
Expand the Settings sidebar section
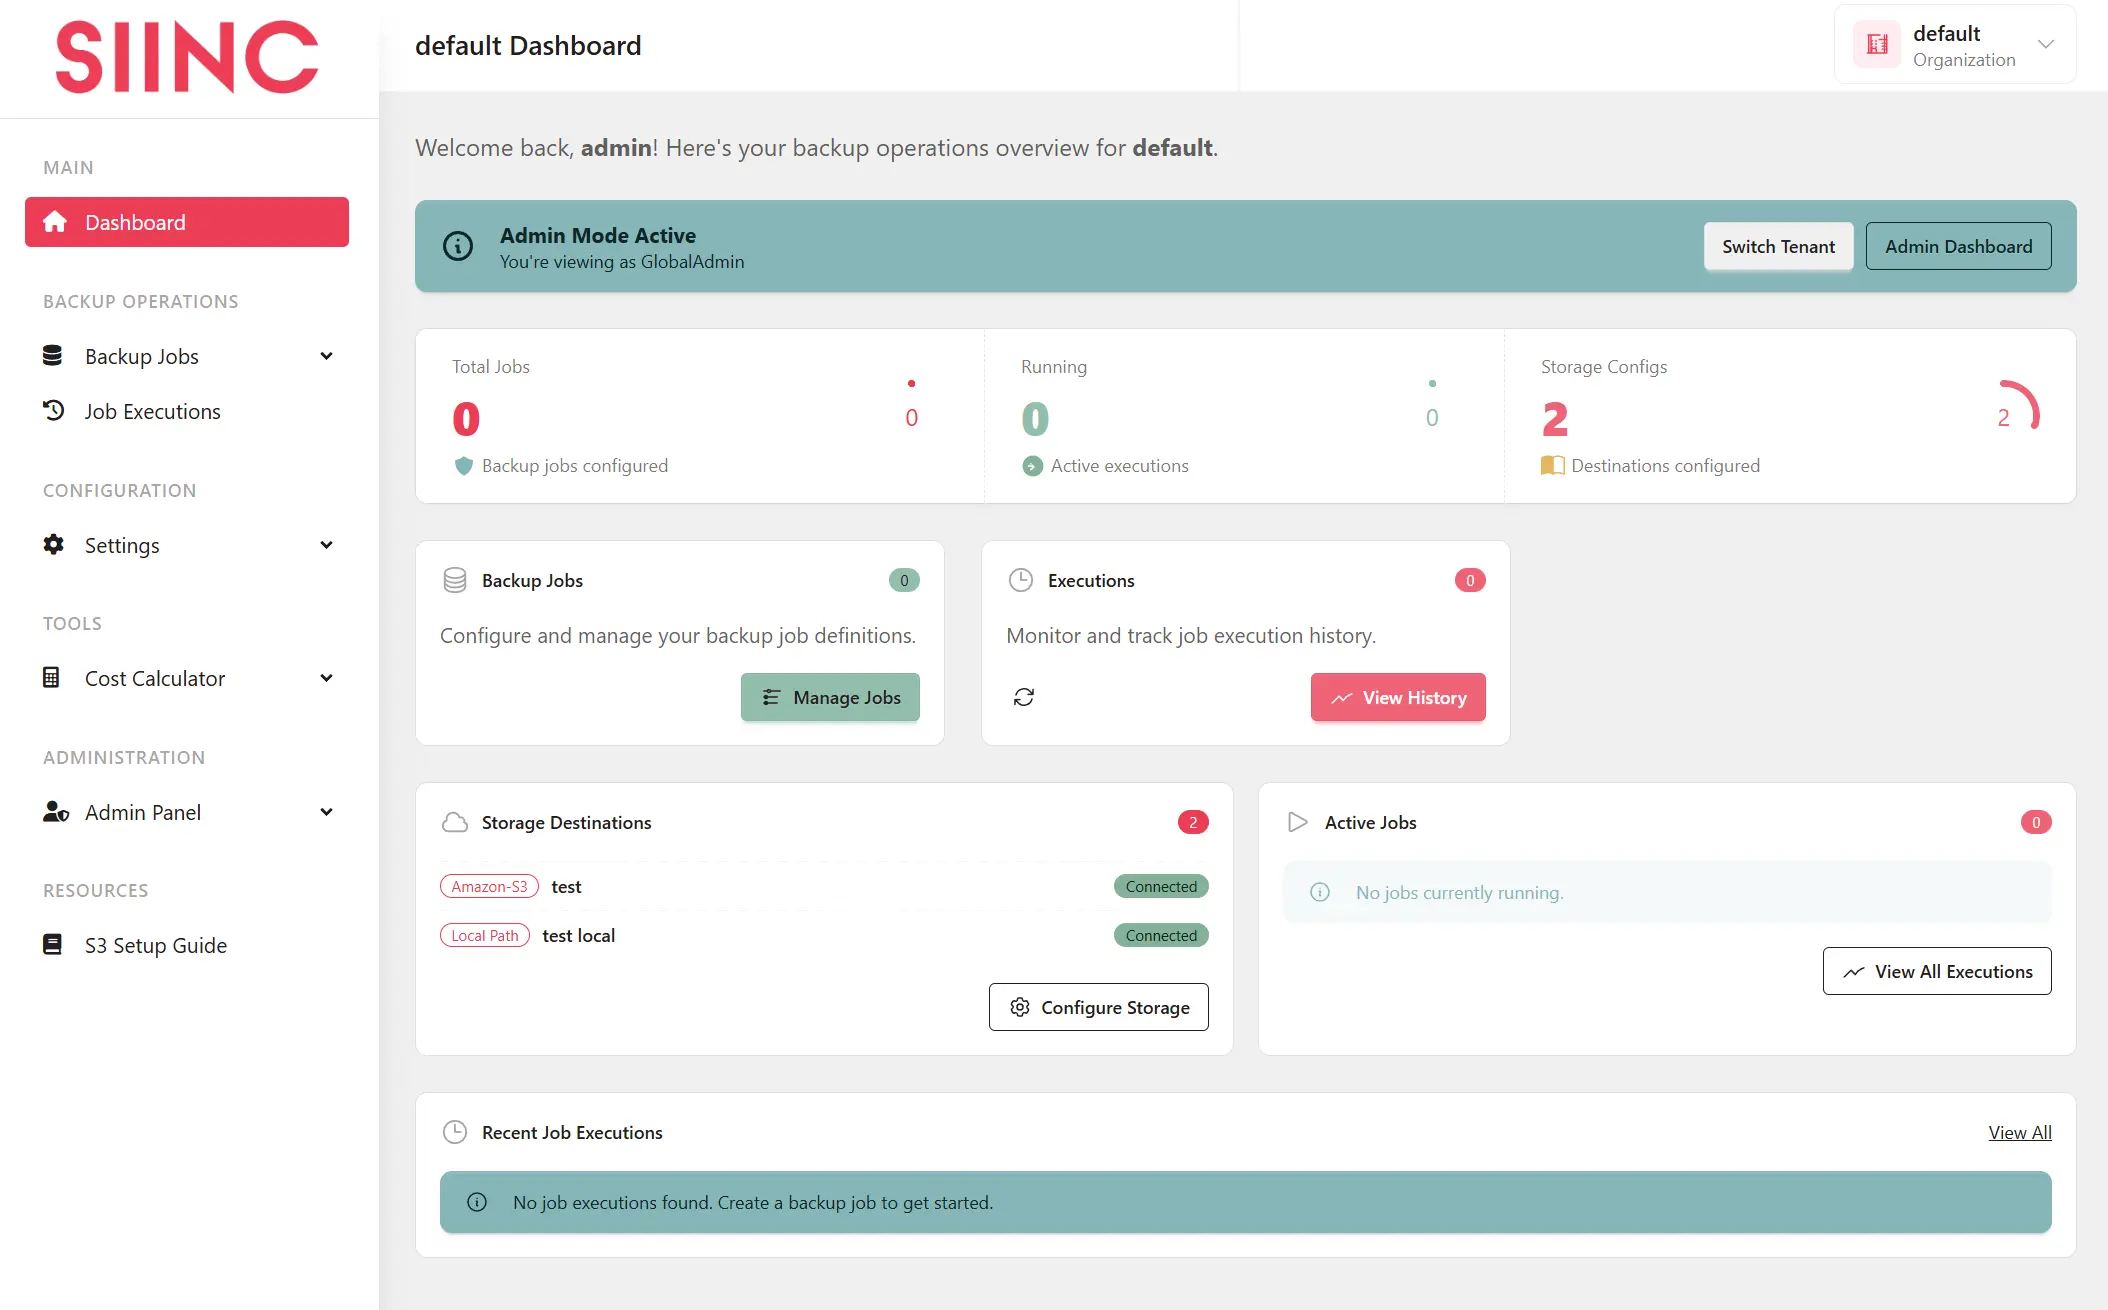(x=325, y=545)
